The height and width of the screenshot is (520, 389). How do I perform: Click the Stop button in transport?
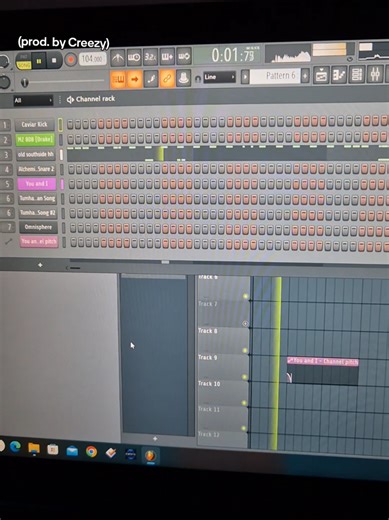point(54,61)
